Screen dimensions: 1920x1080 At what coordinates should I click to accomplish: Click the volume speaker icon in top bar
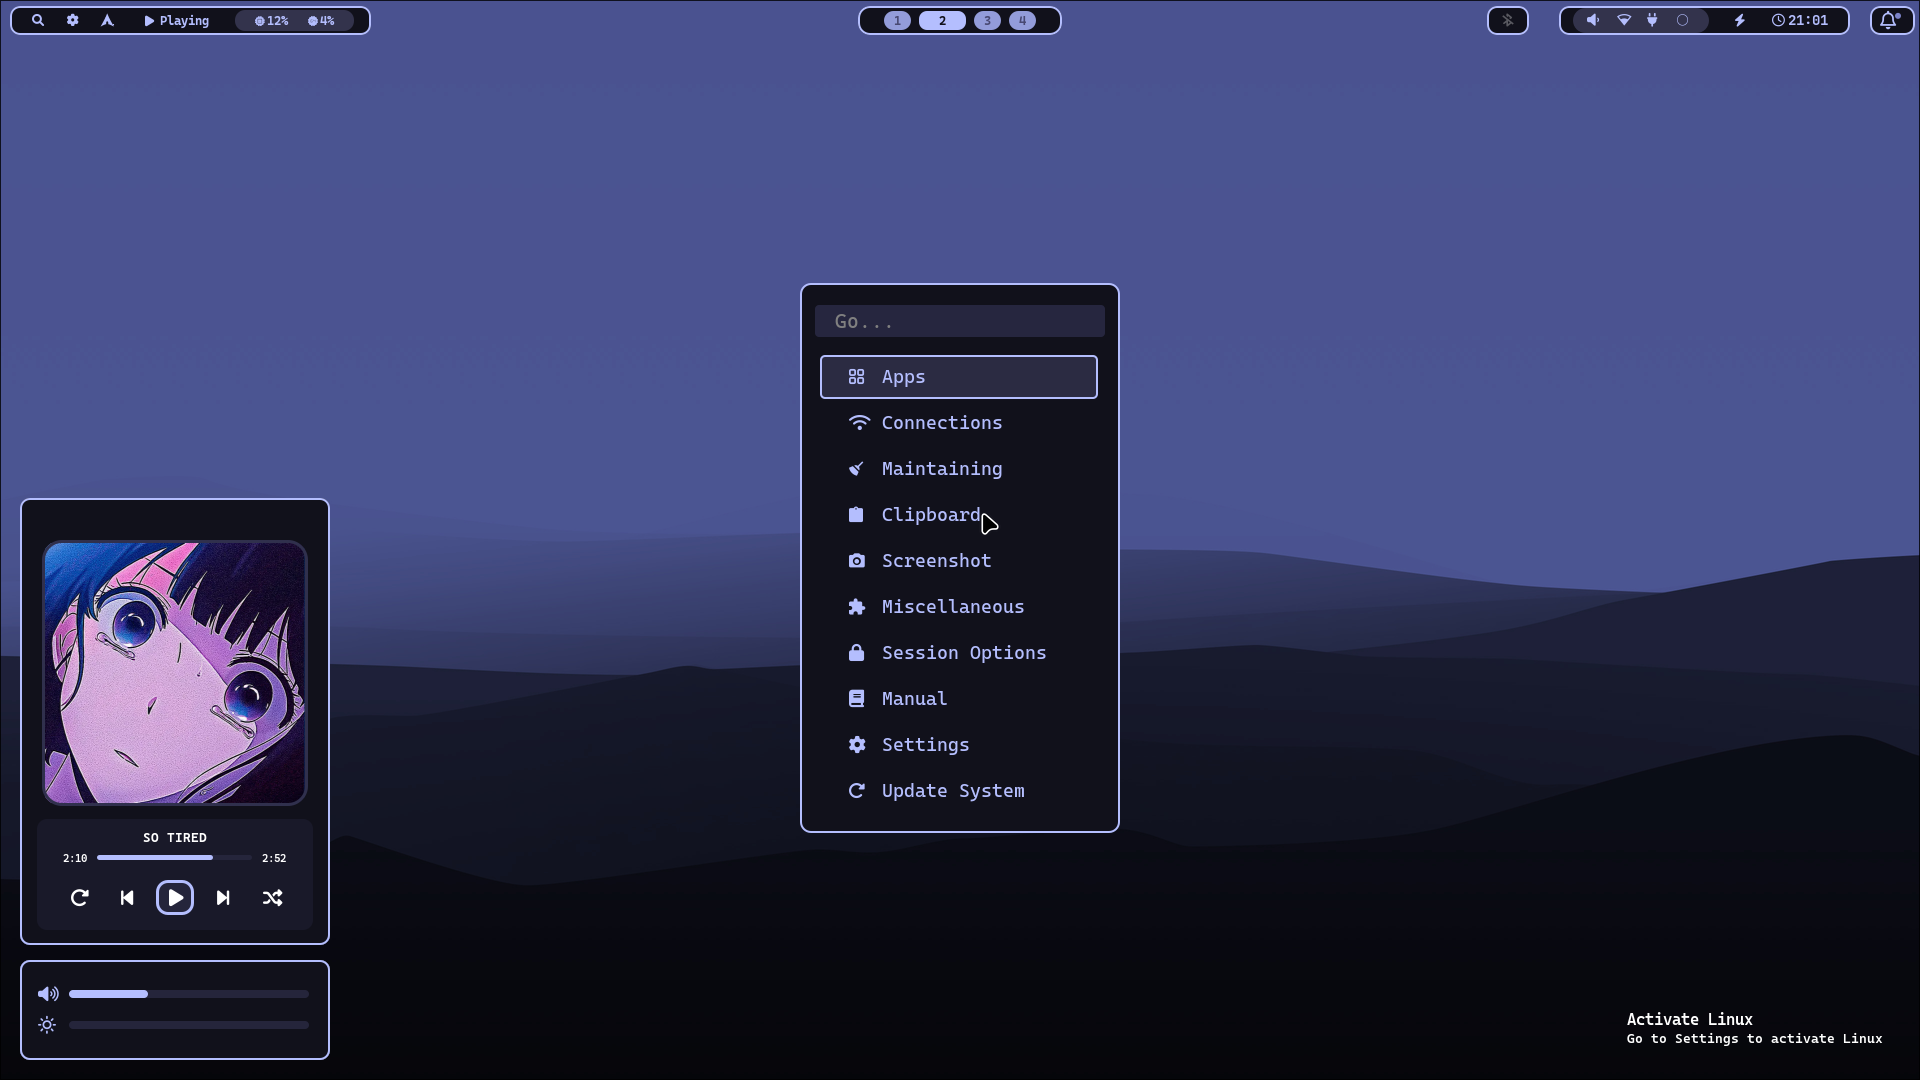click(1593, 20)
